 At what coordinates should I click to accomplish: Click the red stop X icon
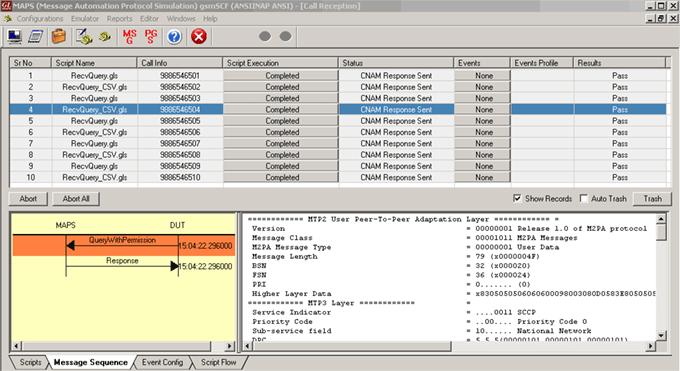click(x=199, y=36)
